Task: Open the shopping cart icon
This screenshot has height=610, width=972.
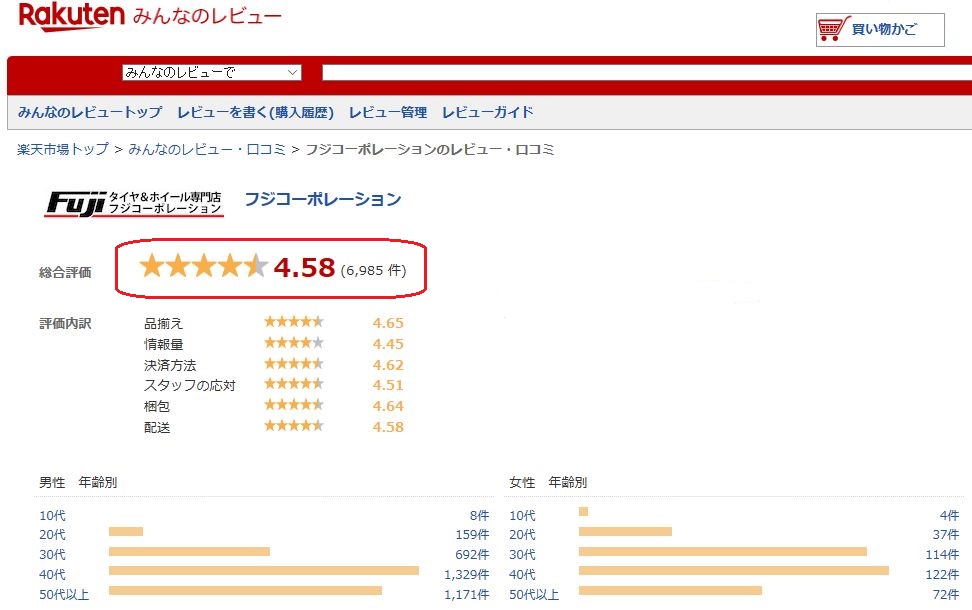Action: [830, 30]
